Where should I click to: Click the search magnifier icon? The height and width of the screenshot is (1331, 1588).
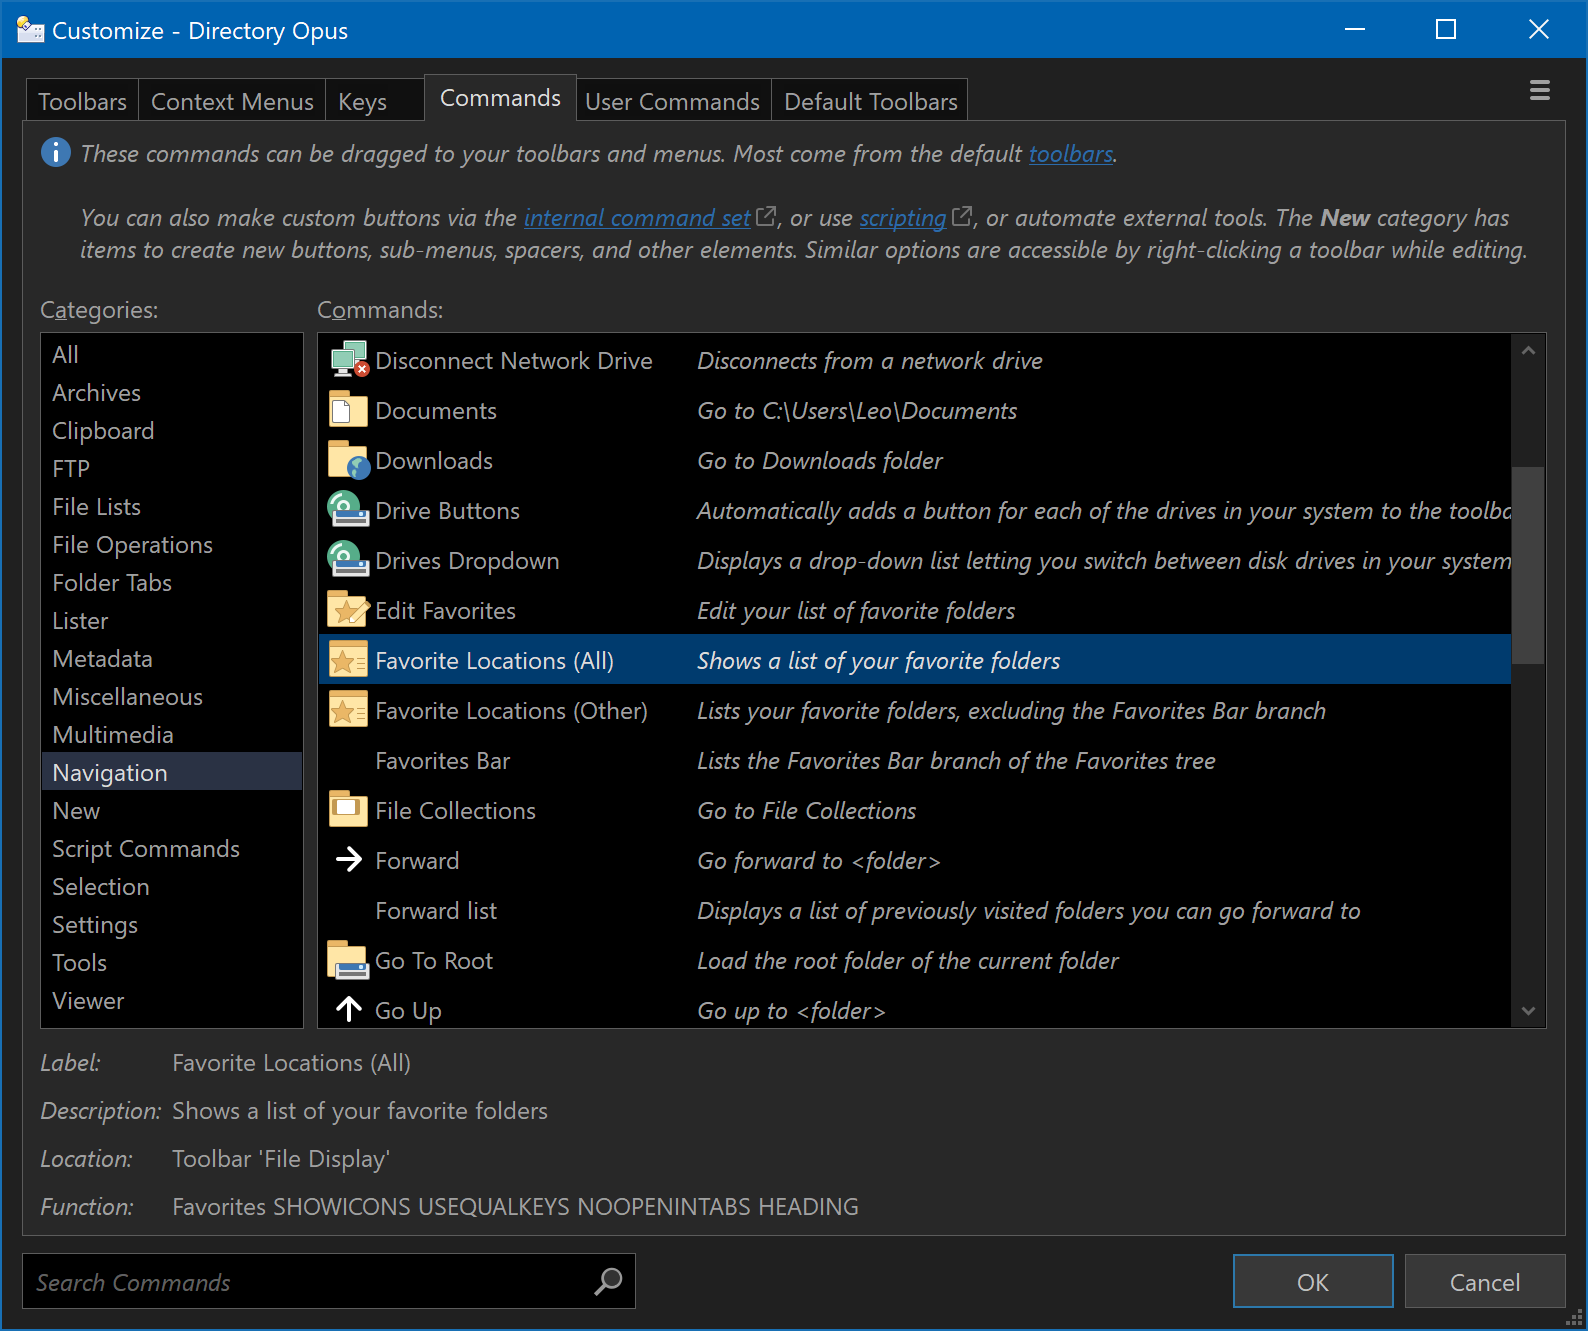608,1282
